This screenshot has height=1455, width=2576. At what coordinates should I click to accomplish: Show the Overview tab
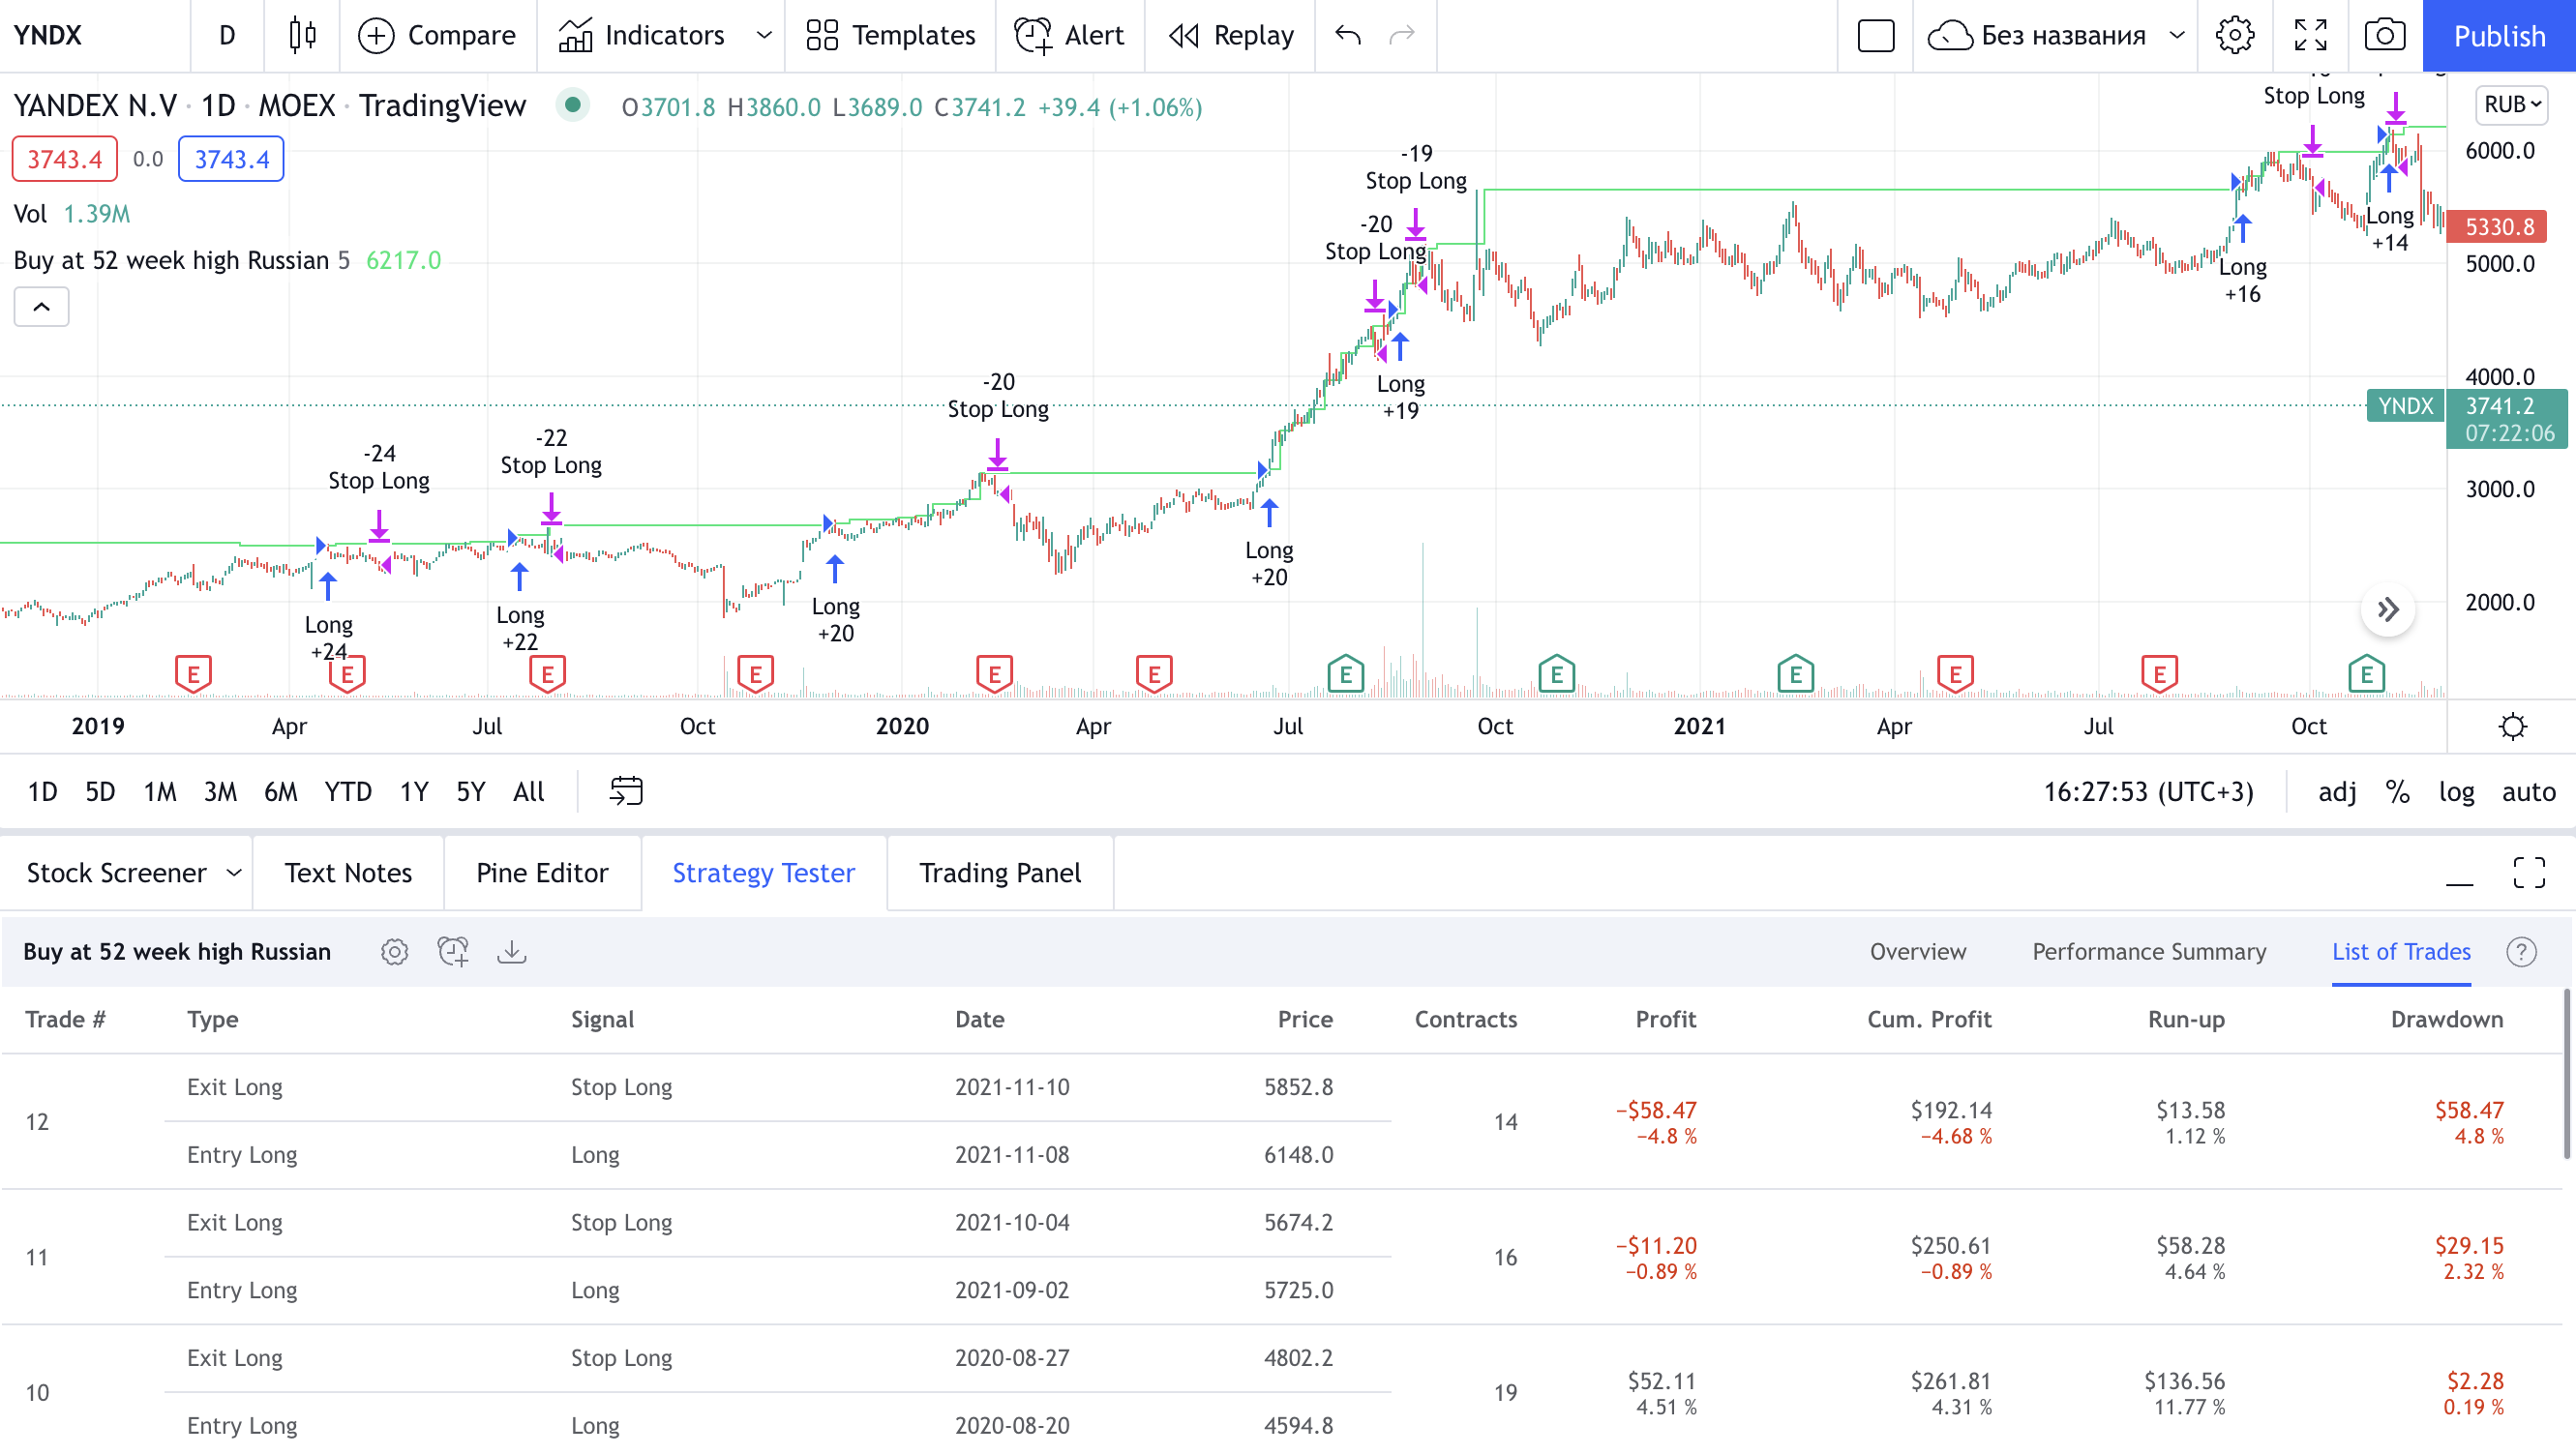(1917, 951)
